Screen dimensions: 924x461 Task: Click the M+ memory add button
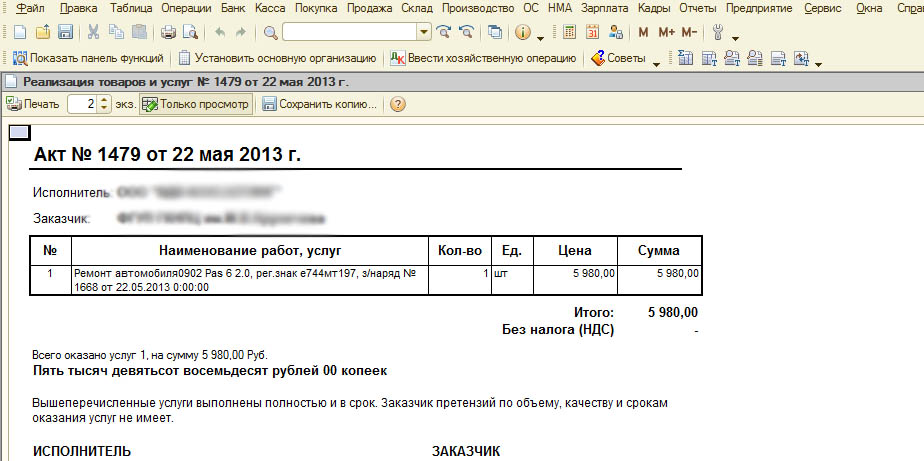pyautogui.click(x=665, y=33)
